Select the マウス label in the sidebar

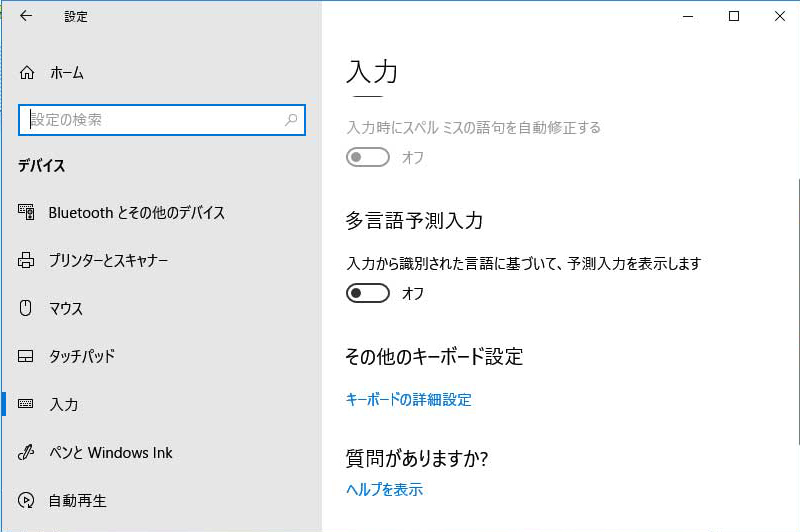pos(66,309)
